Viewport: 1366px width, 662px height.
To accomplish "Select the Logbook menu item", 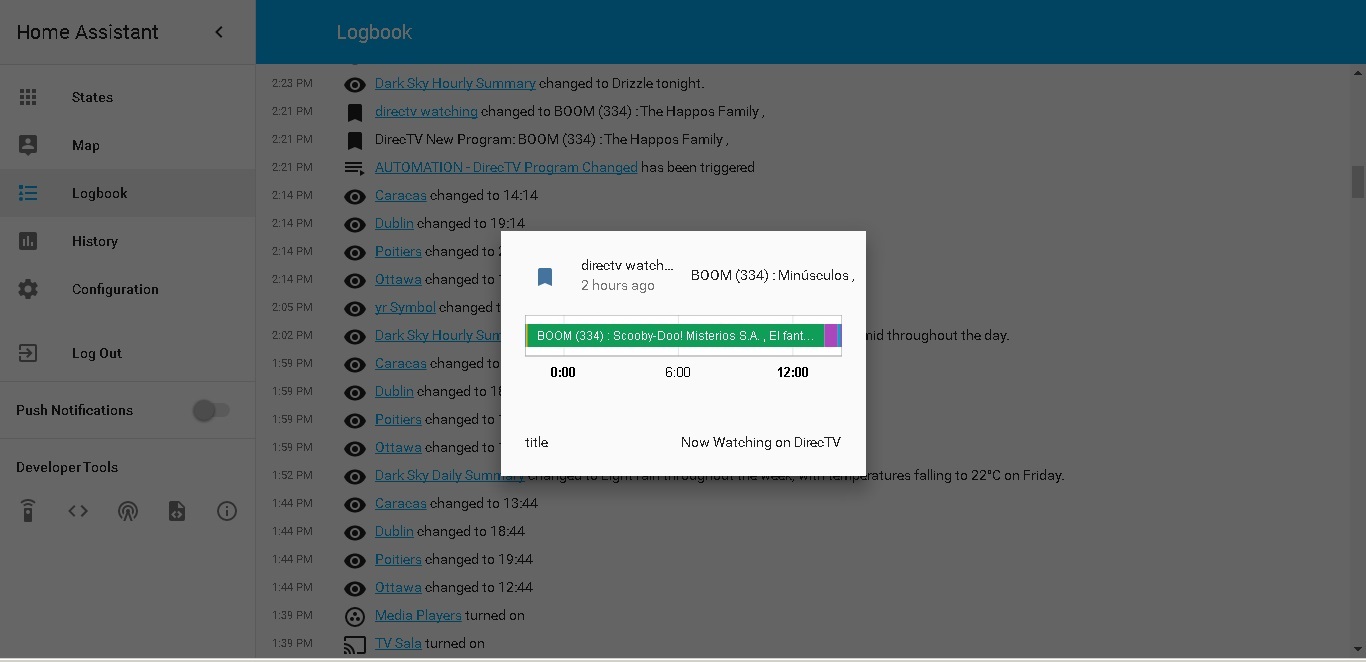I will click(99, 193).
